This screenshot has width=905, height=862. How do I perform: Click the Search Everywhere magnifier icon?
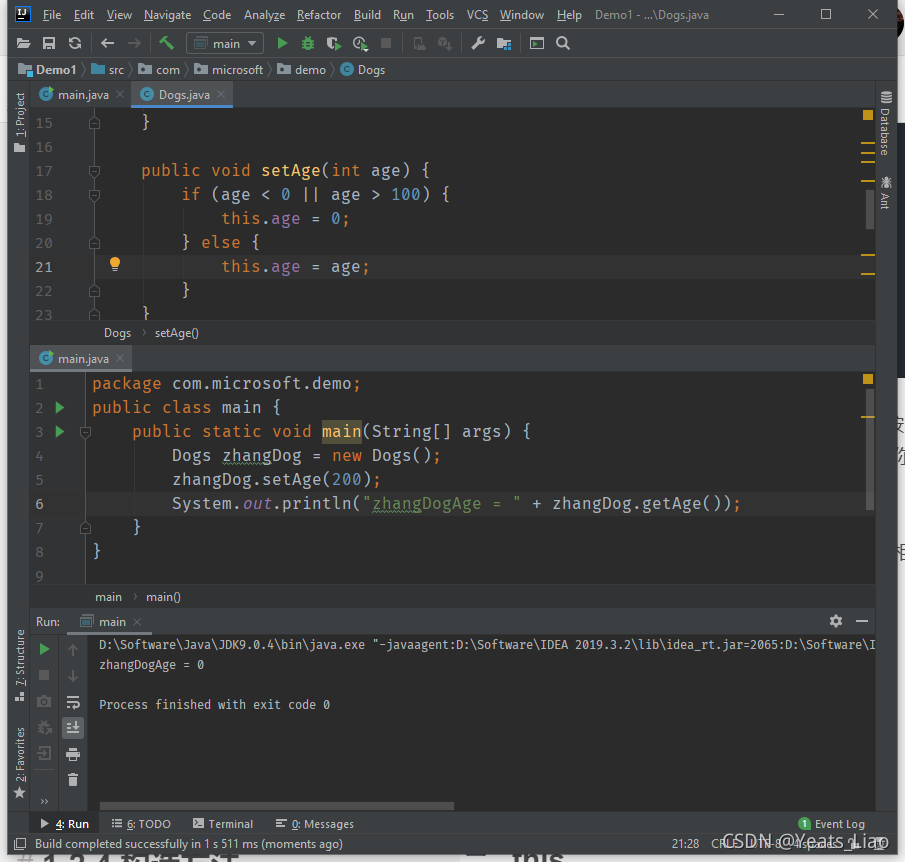[563, 43]
